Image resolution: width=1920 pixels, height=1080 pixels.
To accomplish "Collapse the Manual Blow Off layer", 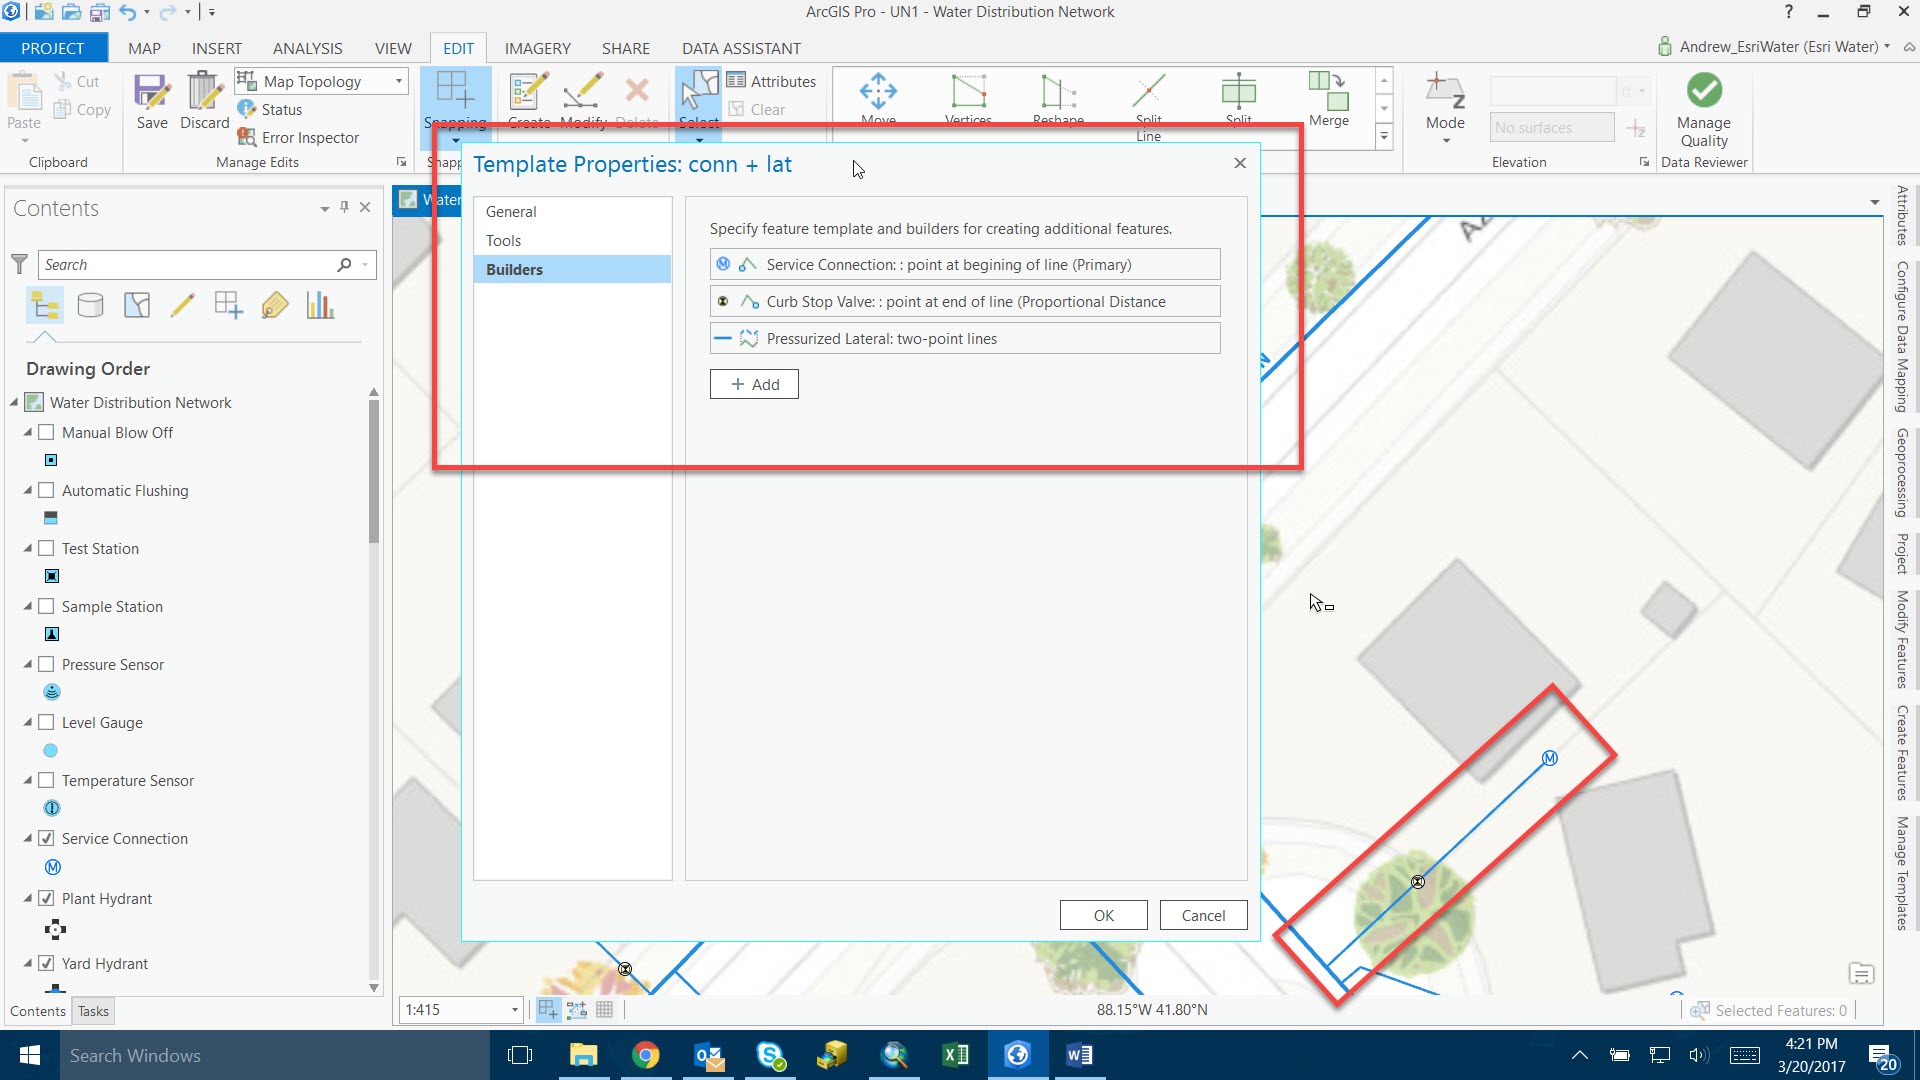I will point(28,433).
